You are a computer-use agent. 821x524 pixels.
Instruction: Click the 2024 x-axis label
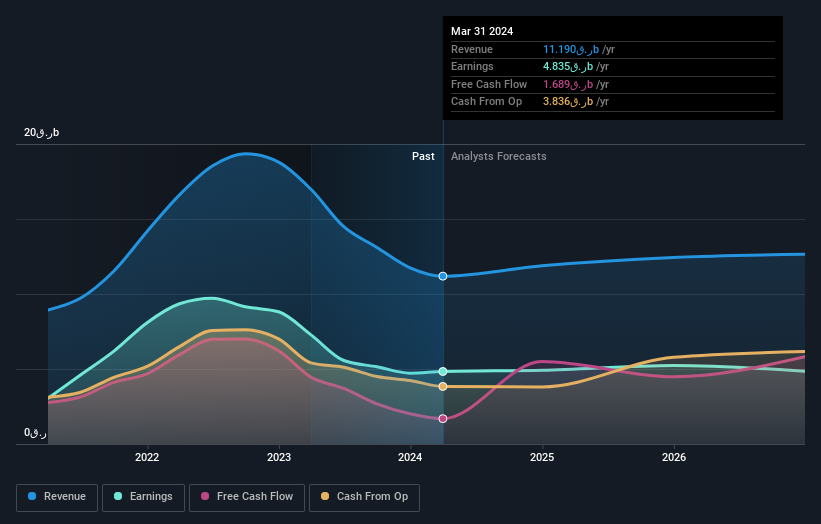click(x=410, y=457)
